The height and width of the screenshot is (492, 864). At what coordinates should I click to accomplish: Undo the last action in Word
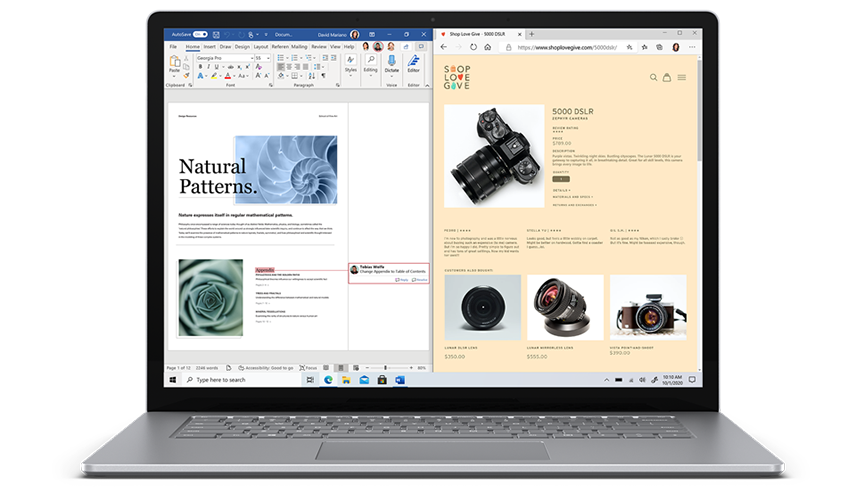[228, 35]
